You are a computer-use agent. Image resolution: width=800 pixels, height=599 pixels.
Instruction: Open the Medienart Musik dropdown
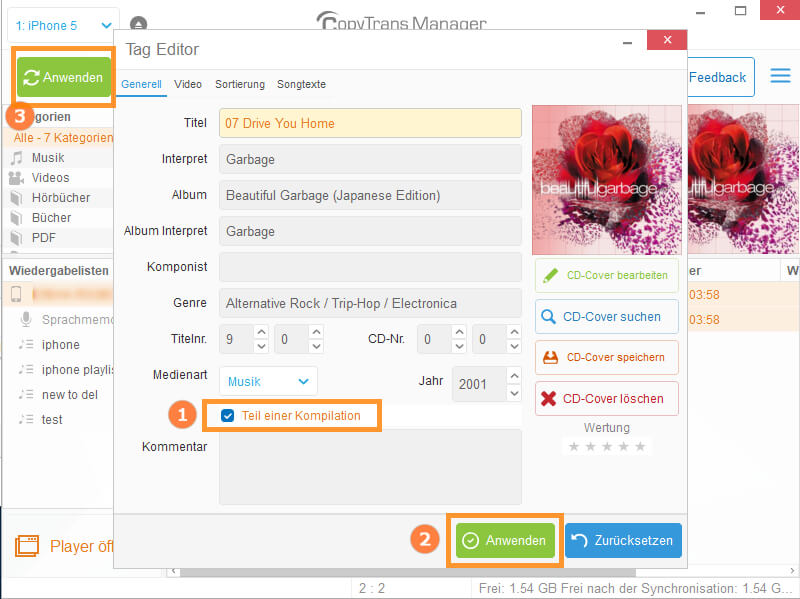coord(268,381)
